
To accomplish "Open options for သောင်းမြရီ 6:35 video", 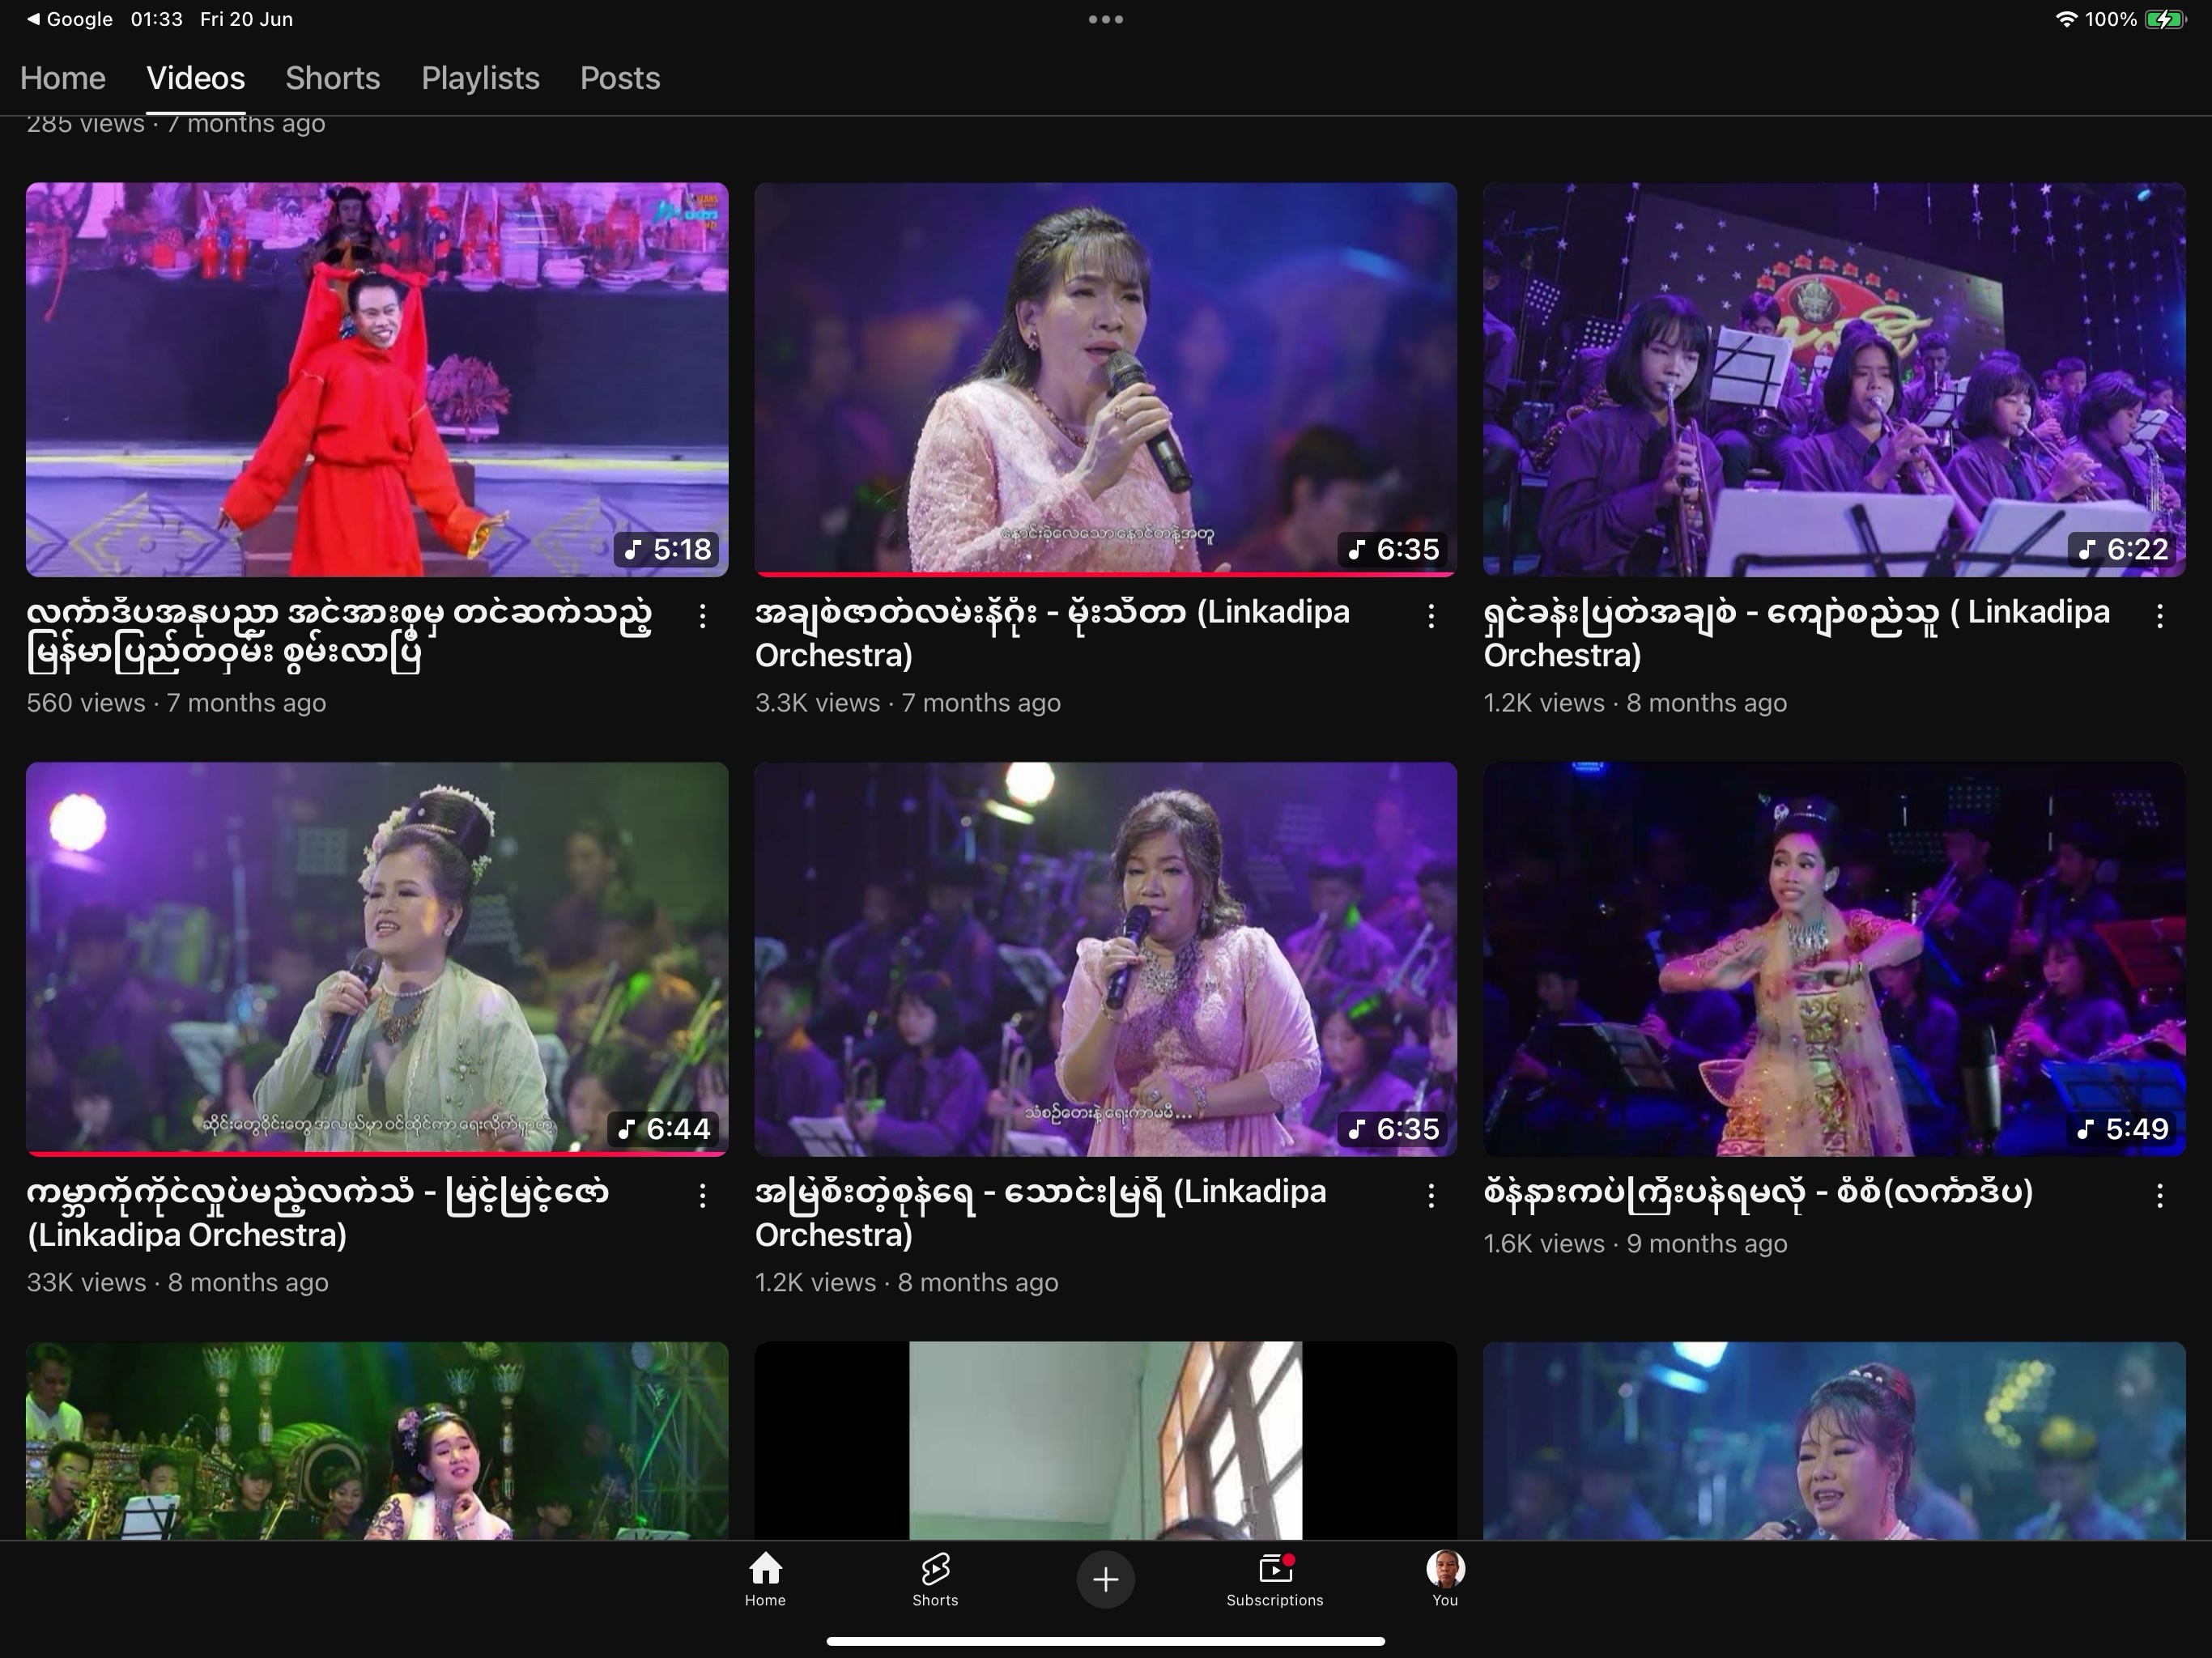I will click(x=1431, y=1195).
